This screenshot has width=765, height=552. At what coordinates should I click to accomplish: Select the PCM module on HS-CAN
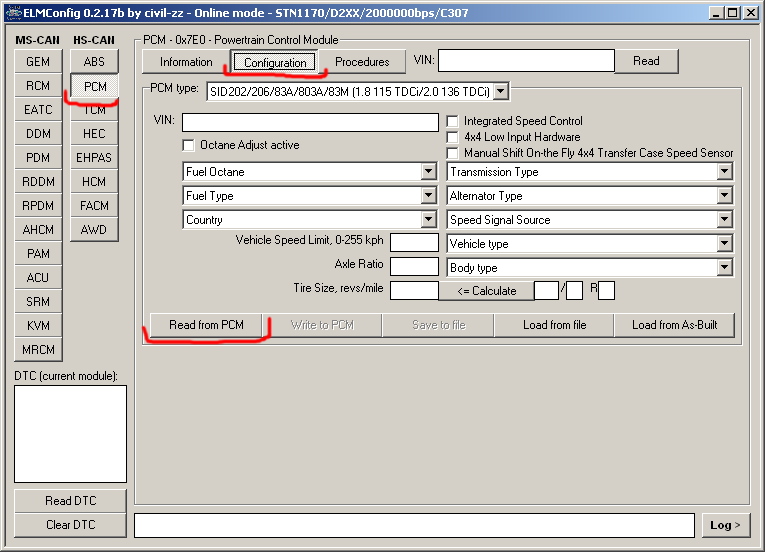[x=94, y=86]
